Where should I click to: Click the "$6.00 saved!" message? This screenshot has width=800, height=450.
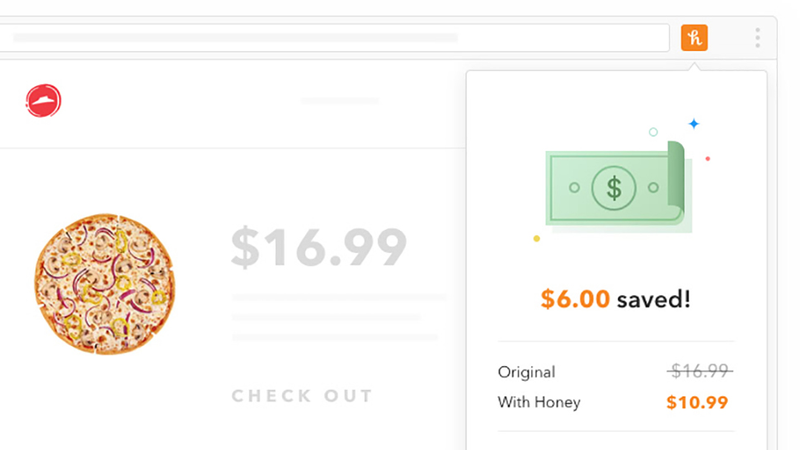[616, 298]
